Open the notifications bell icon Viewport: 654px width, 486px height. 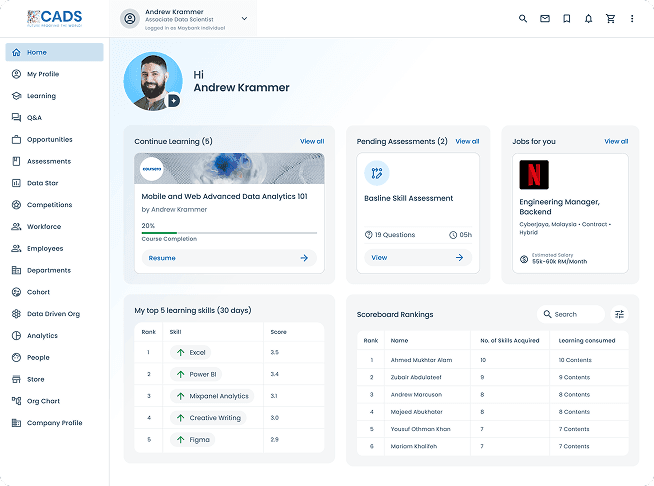pyautogui.click(x=588, y=19)
